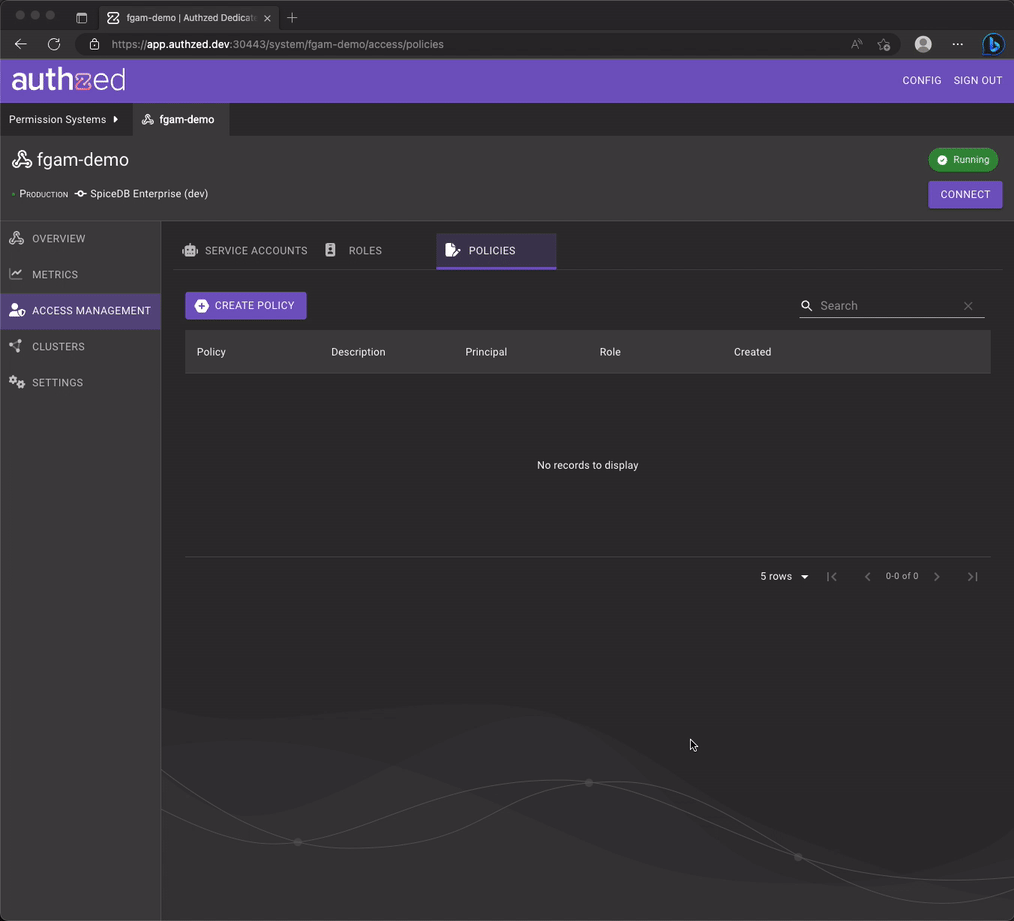The image size is (1014, 921).
Task: Click the browser address bar URL
Action: [x=277, y=44]
